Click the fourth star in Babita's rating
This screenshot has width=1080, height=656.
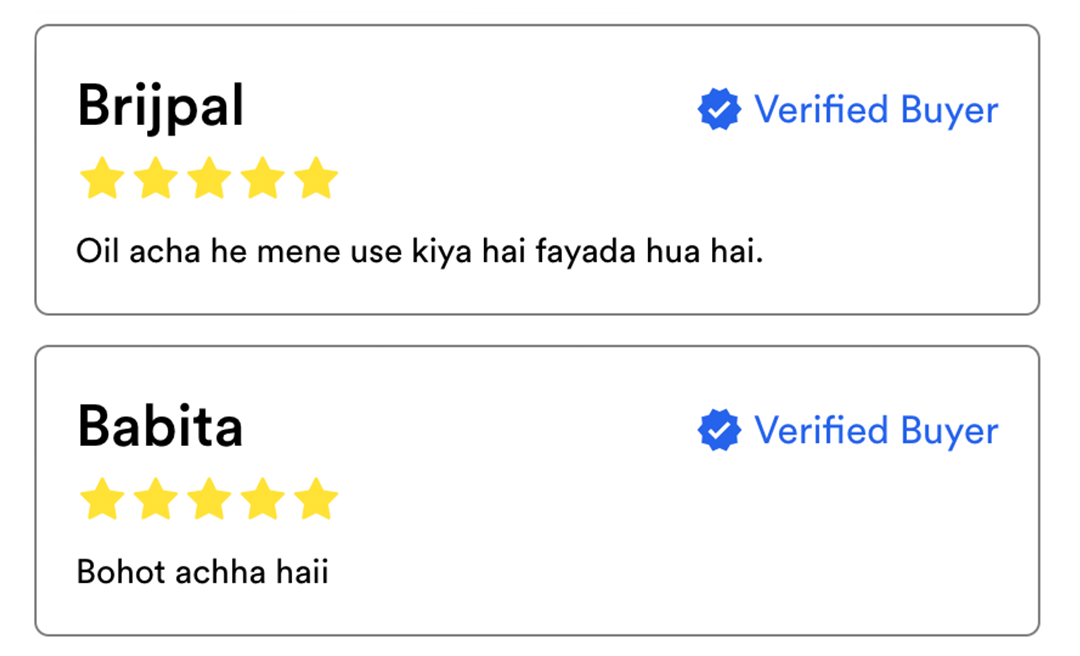(x=263, y=499)
